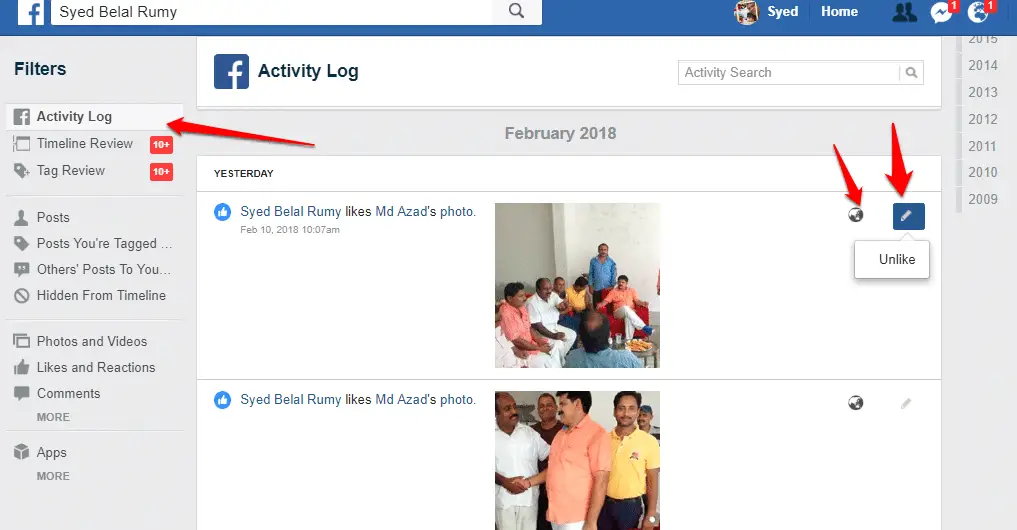Click the Activity Search magnifier icon
This screenshot has height=530, width=1017.
coord(911,73)
